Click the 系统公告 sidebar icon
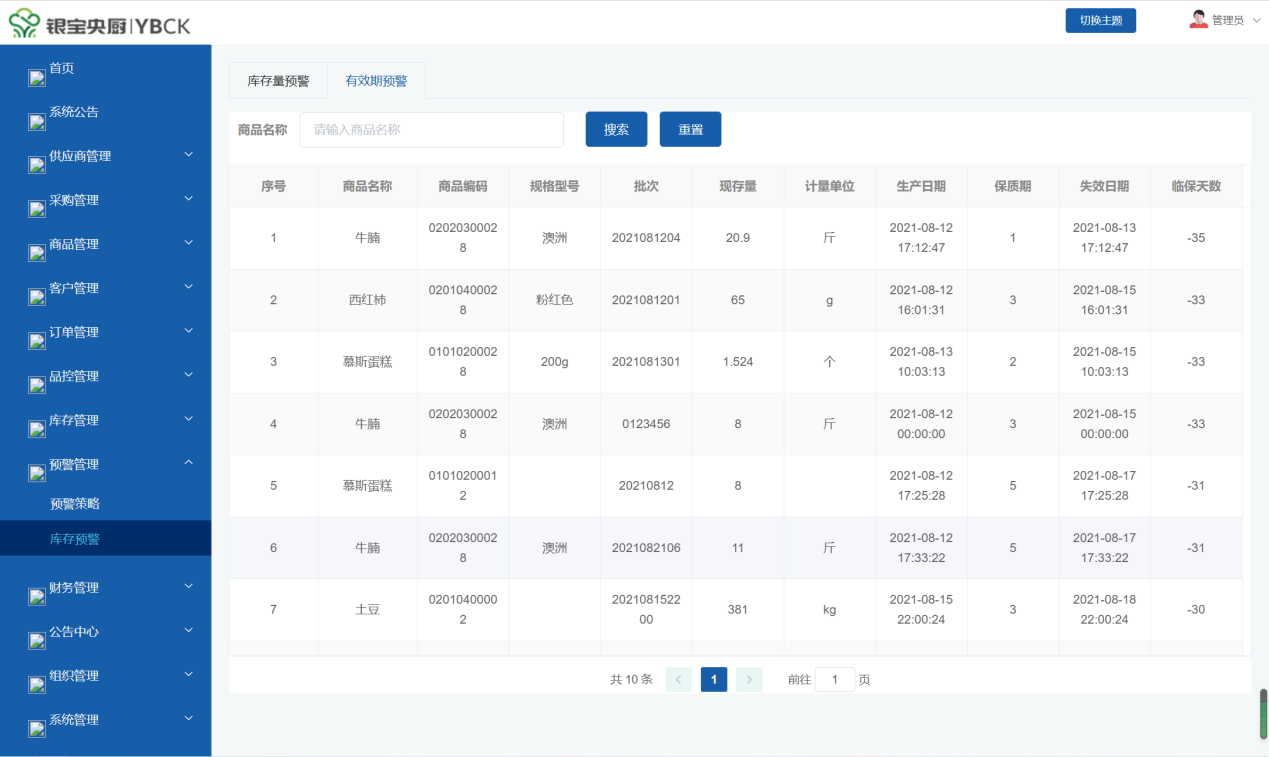Viewport: 1269px width, 757px height. (x=37, y=122)
